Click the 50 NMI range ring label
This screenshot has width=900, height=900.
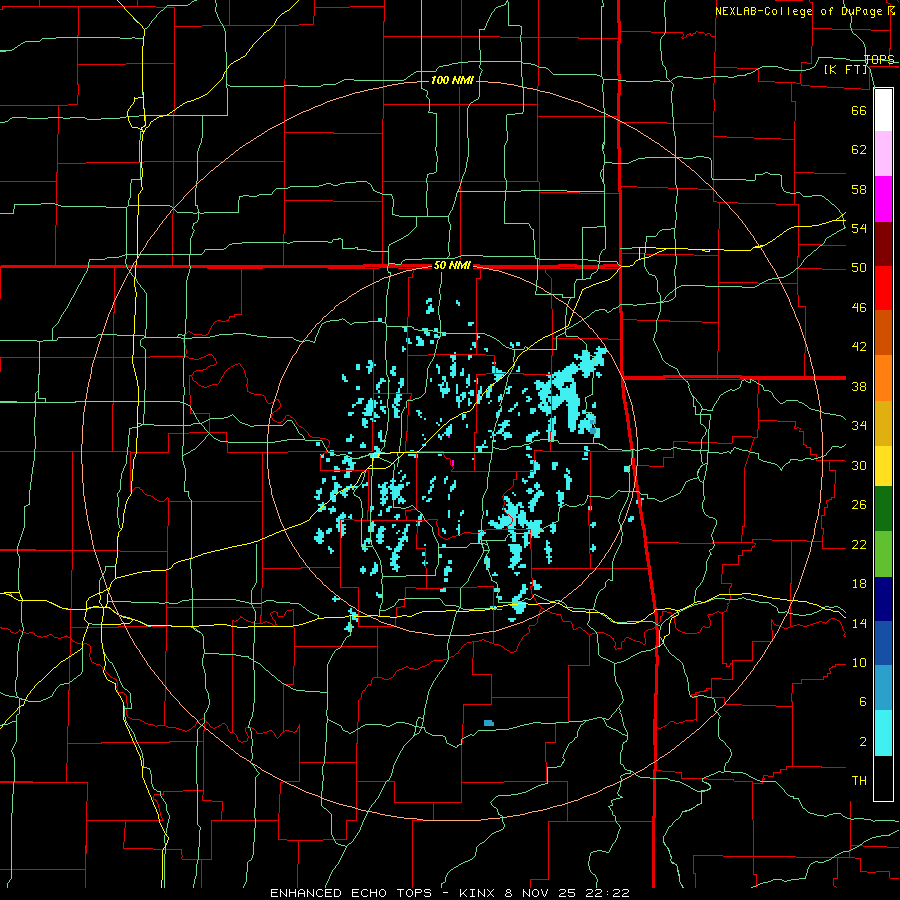(452, 265)
